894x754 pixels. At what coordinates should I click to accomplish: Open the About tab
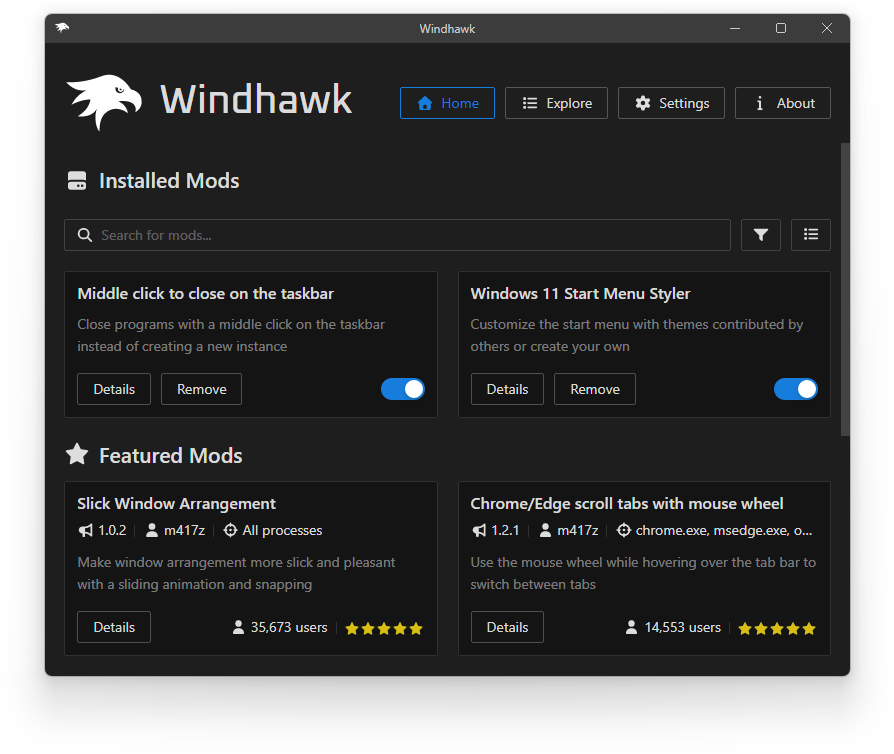click(783, 103)
